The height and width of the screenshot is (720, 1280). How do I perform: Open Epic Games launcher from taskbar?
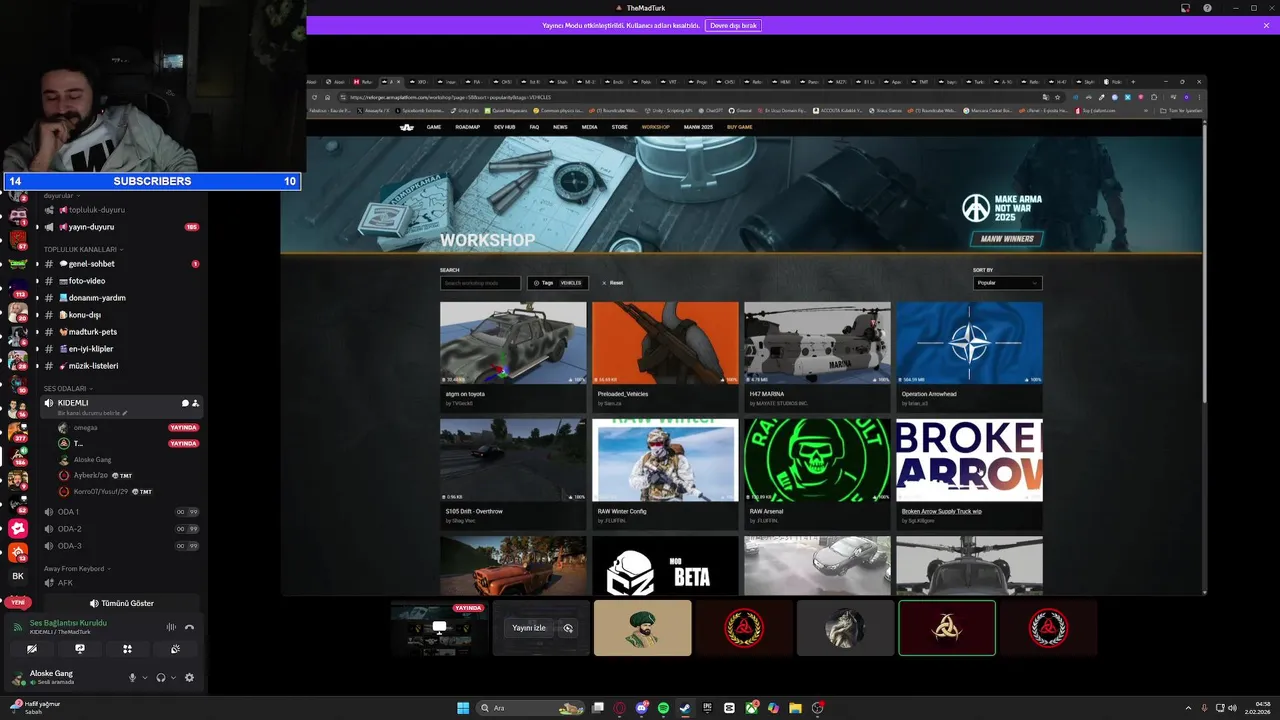click(707, 708)
